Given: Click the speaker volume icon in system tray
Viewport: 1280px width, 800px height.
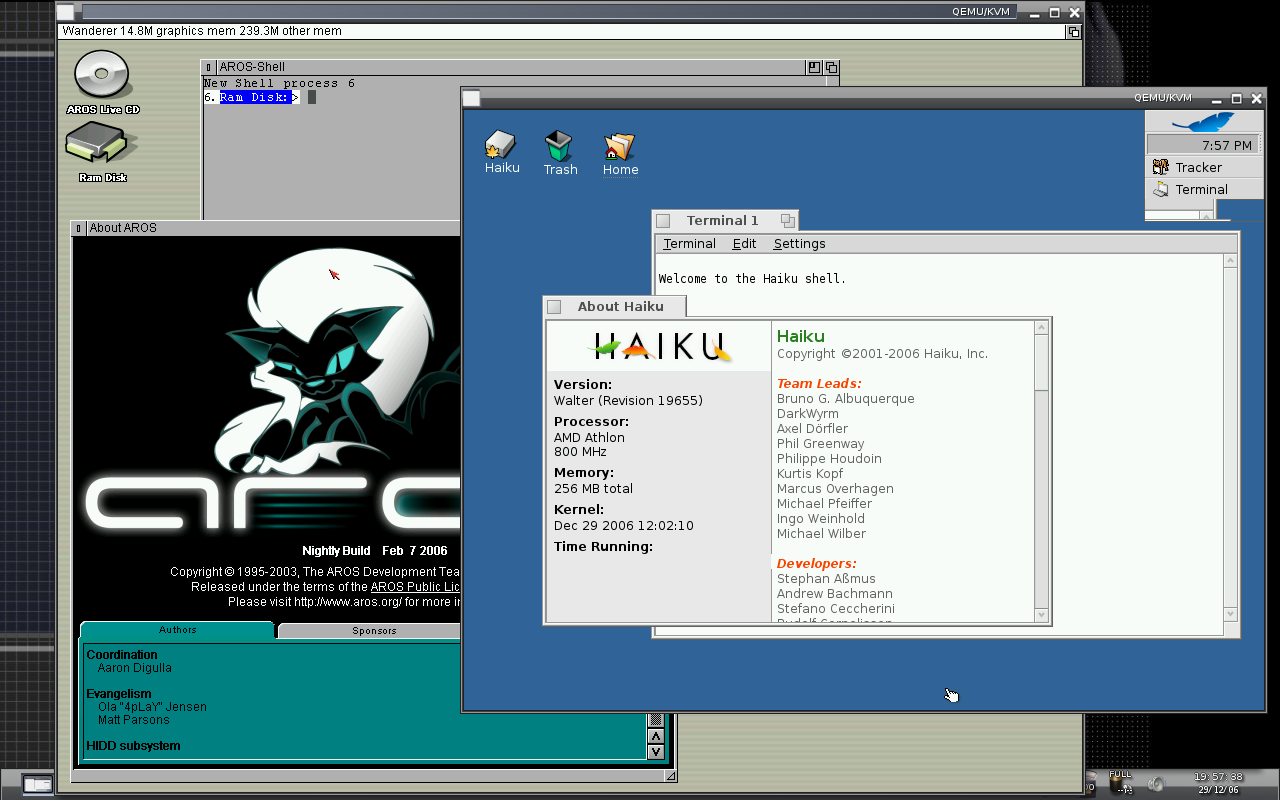Looking at the screenshot, I should [x=1156, y=784].
